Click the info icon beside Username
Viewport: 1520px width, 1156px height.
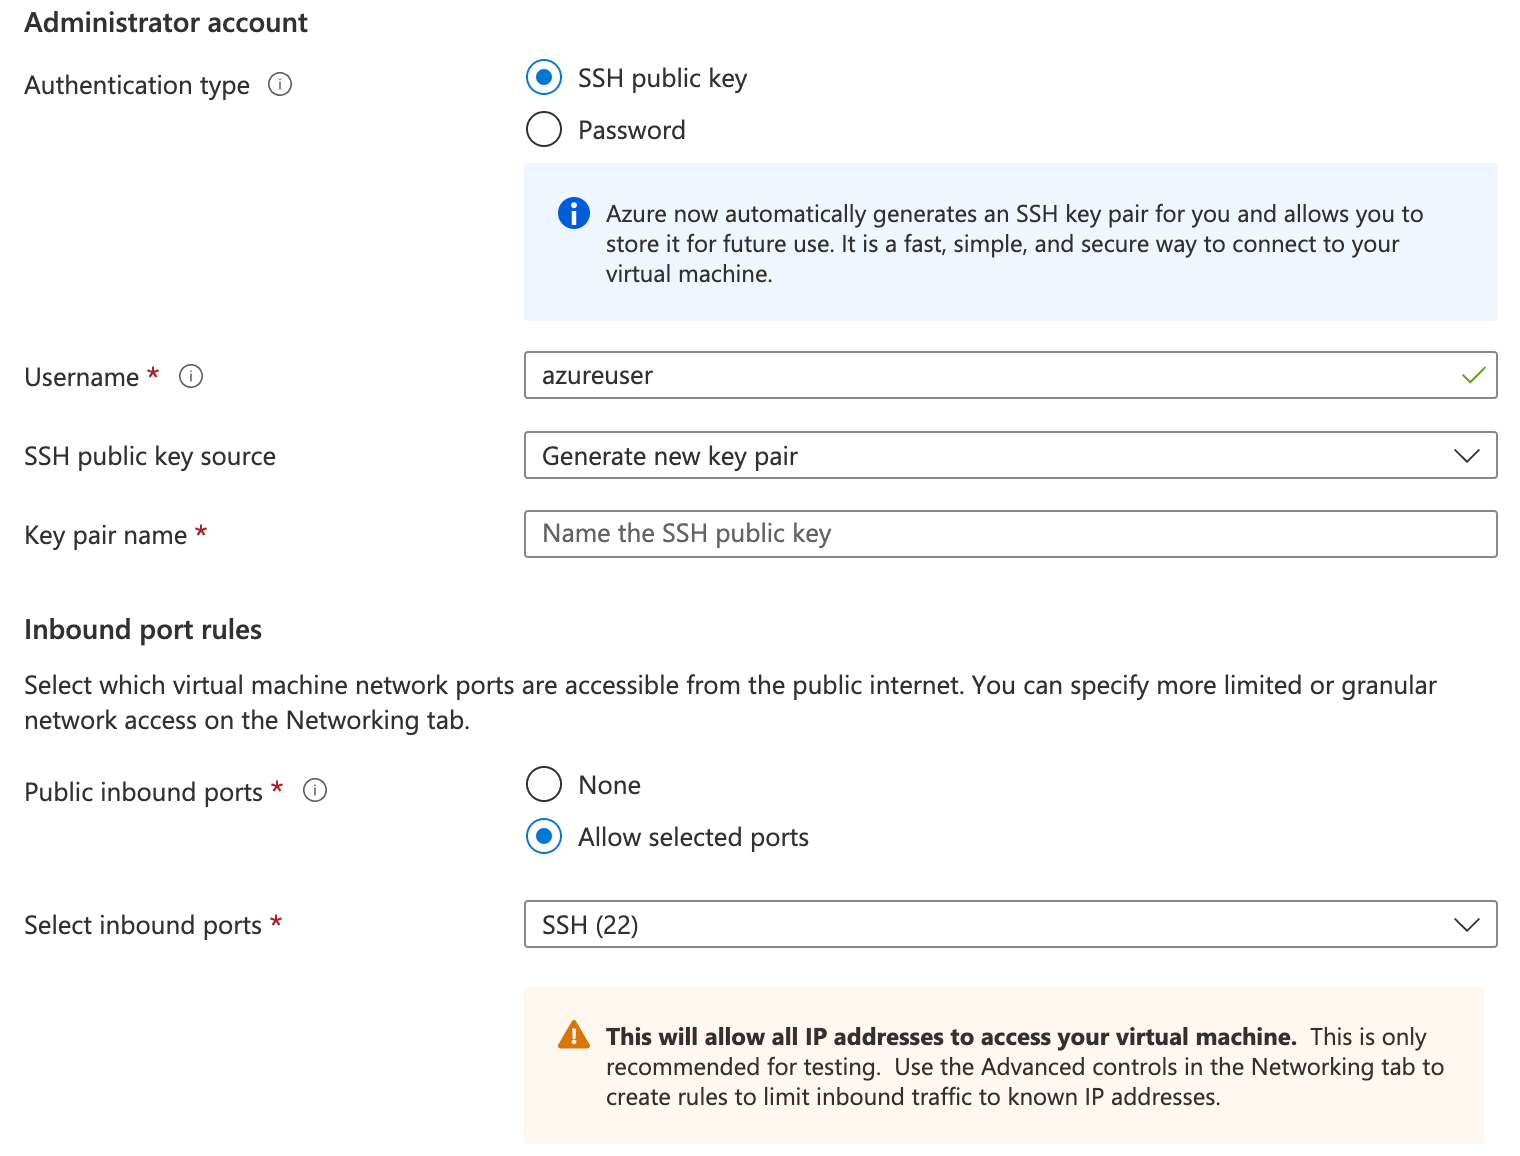[191, 376]
